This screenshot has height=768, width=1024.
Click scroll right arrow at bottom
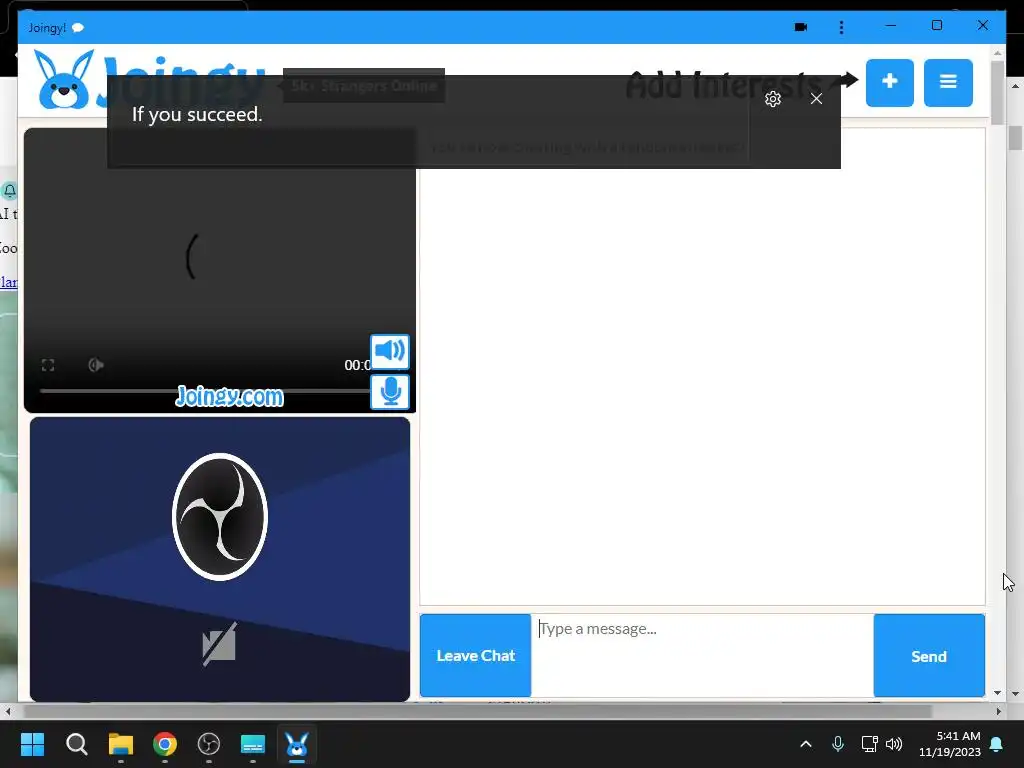tap(999, 711)
